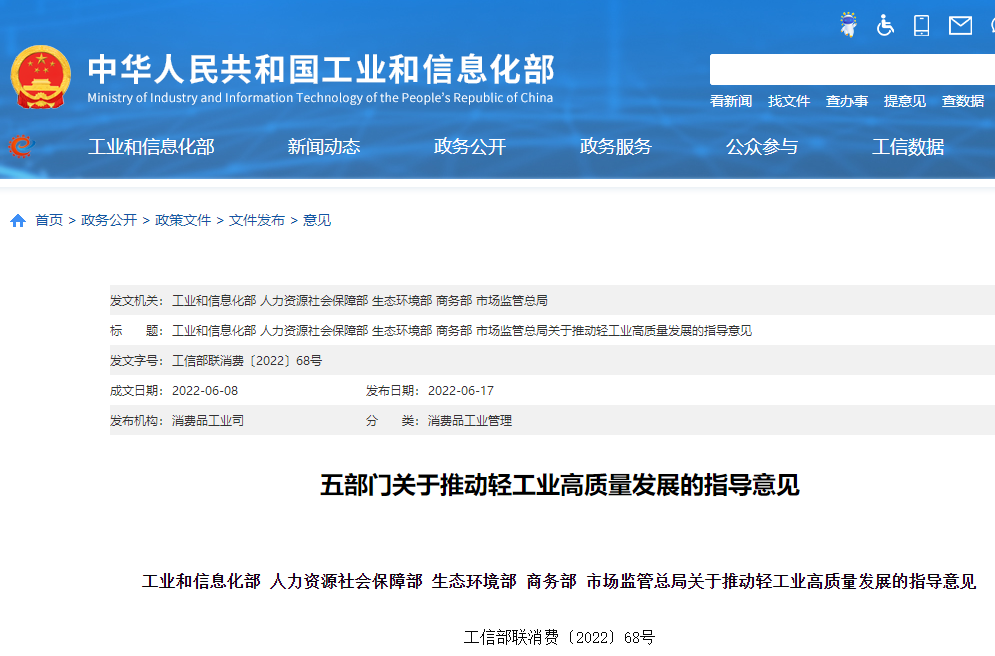
Task: Open the mobile phone version icon
Action: pyautogui.click(x=921, y=25)
